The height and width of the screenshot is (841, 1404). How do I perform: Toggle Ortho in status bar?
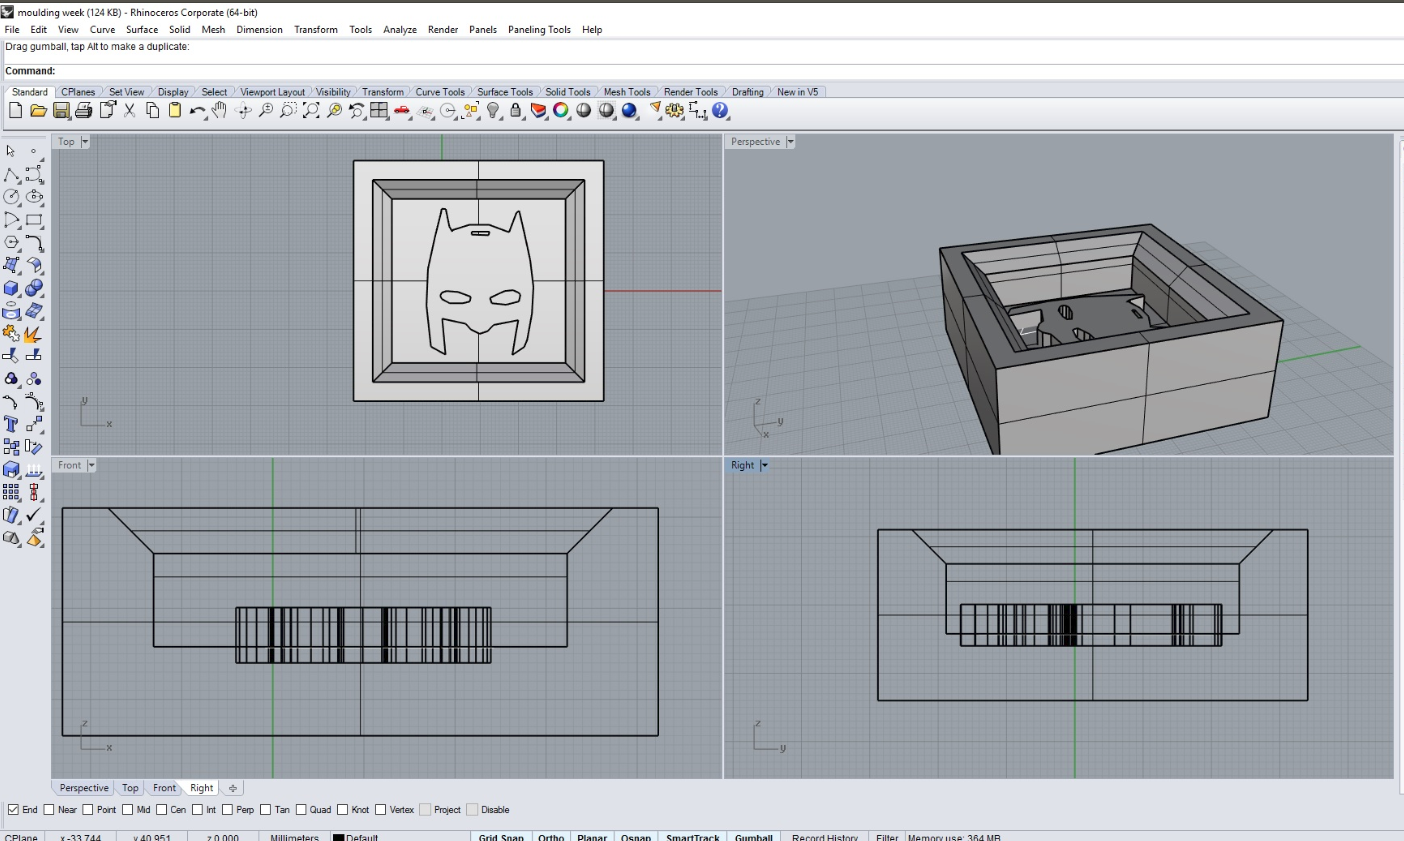(x=551, y=837)
